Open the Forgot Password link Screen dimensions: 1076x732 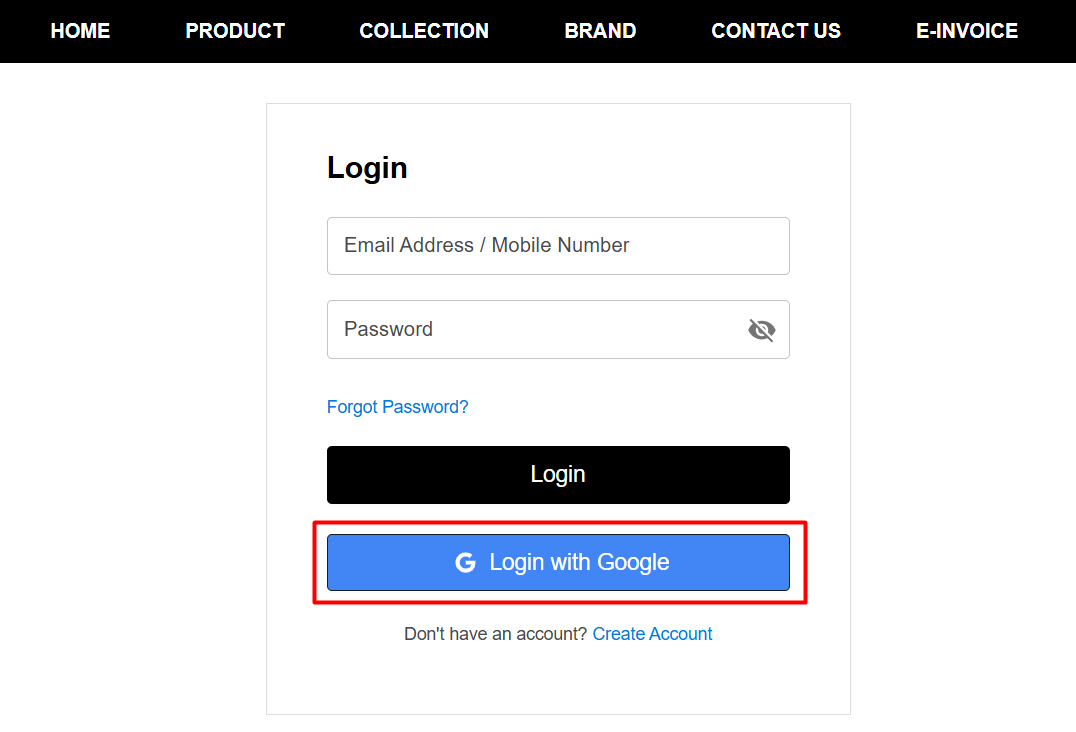coord(397,406)
